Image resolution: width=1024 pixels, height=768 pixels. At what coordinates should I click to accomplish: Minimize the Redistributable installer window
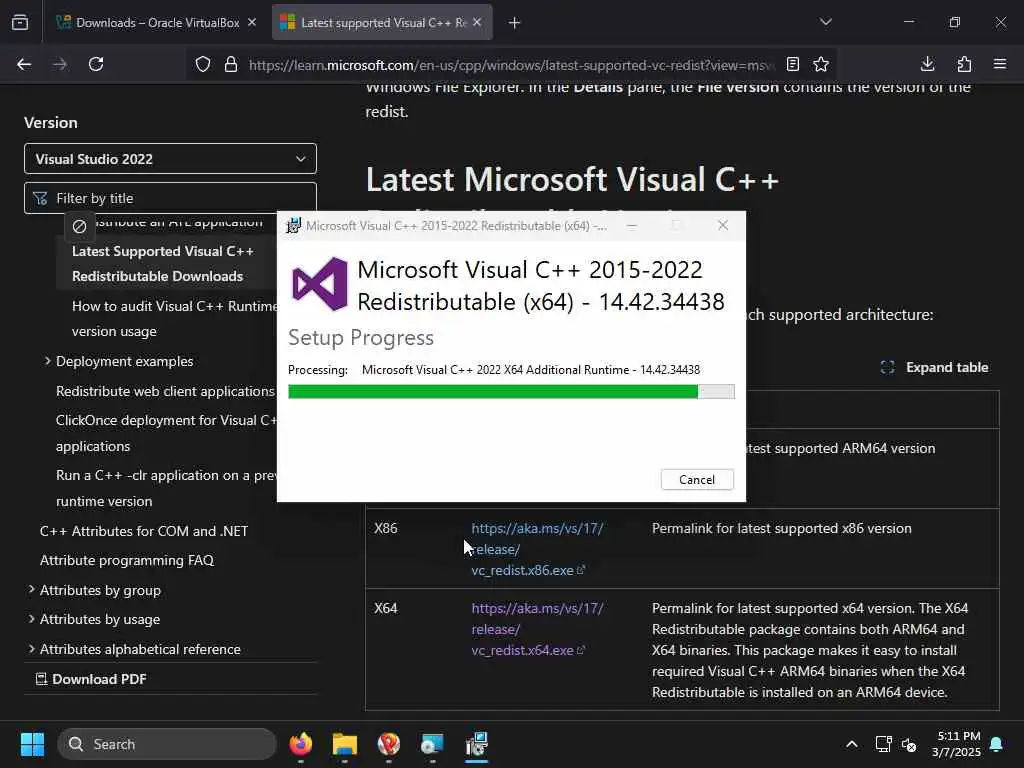click(x=632, y=225)
